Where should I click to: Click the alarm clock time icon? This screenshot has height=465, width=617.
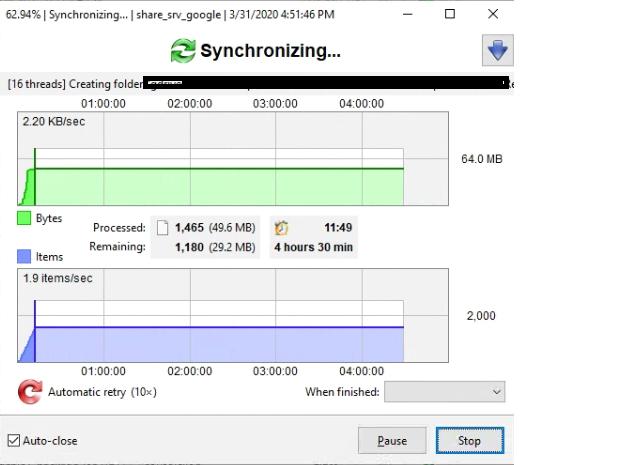click(x=281, y=227)
